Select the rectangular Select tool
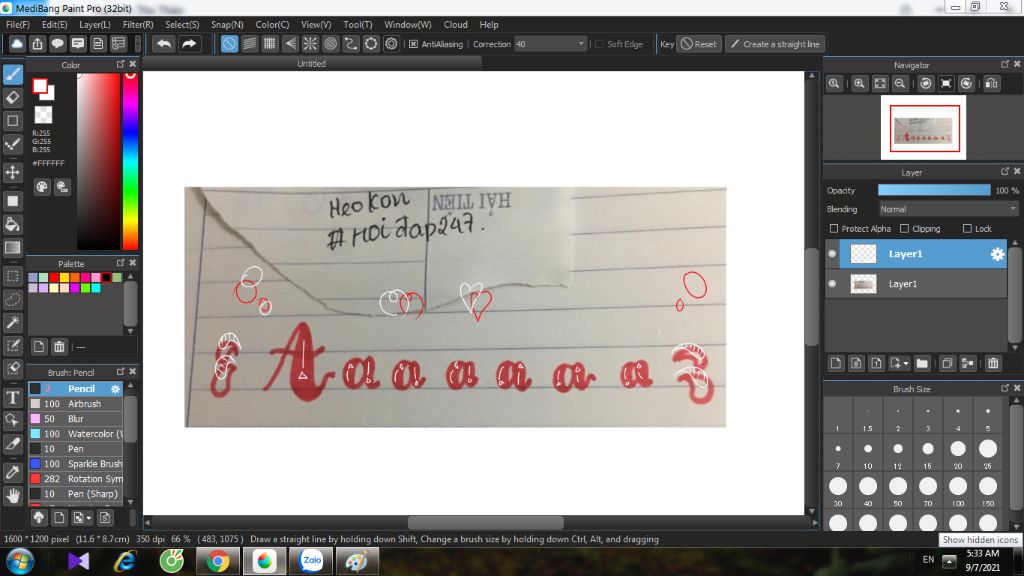The width and height of the screenshot is (1024, 576). tap(12, 276)
